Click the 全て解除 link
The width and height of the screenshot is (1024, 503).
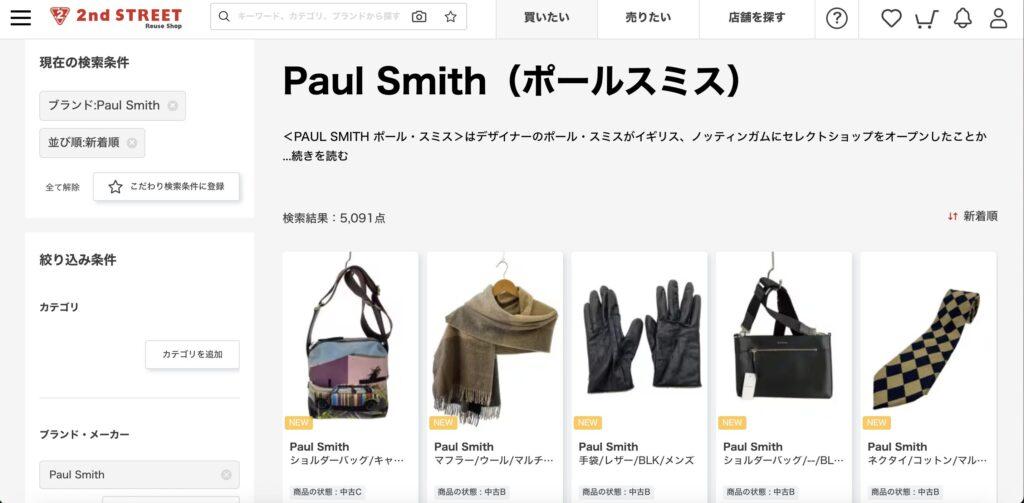pyautogui.click(x=62, y=187)
